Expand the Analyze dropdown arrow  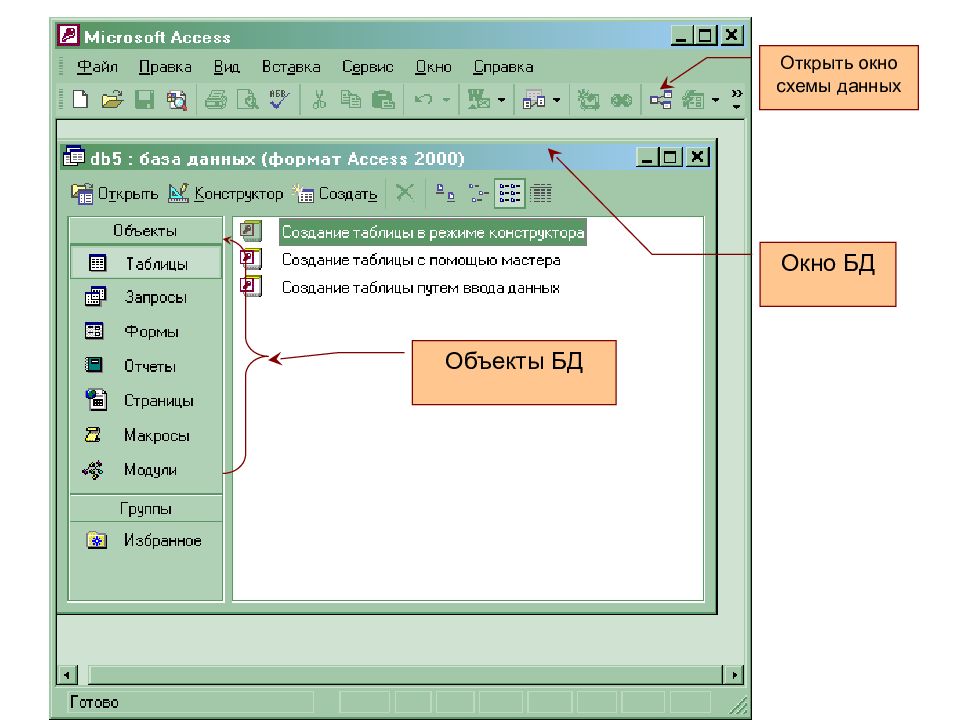coord(557,100)
